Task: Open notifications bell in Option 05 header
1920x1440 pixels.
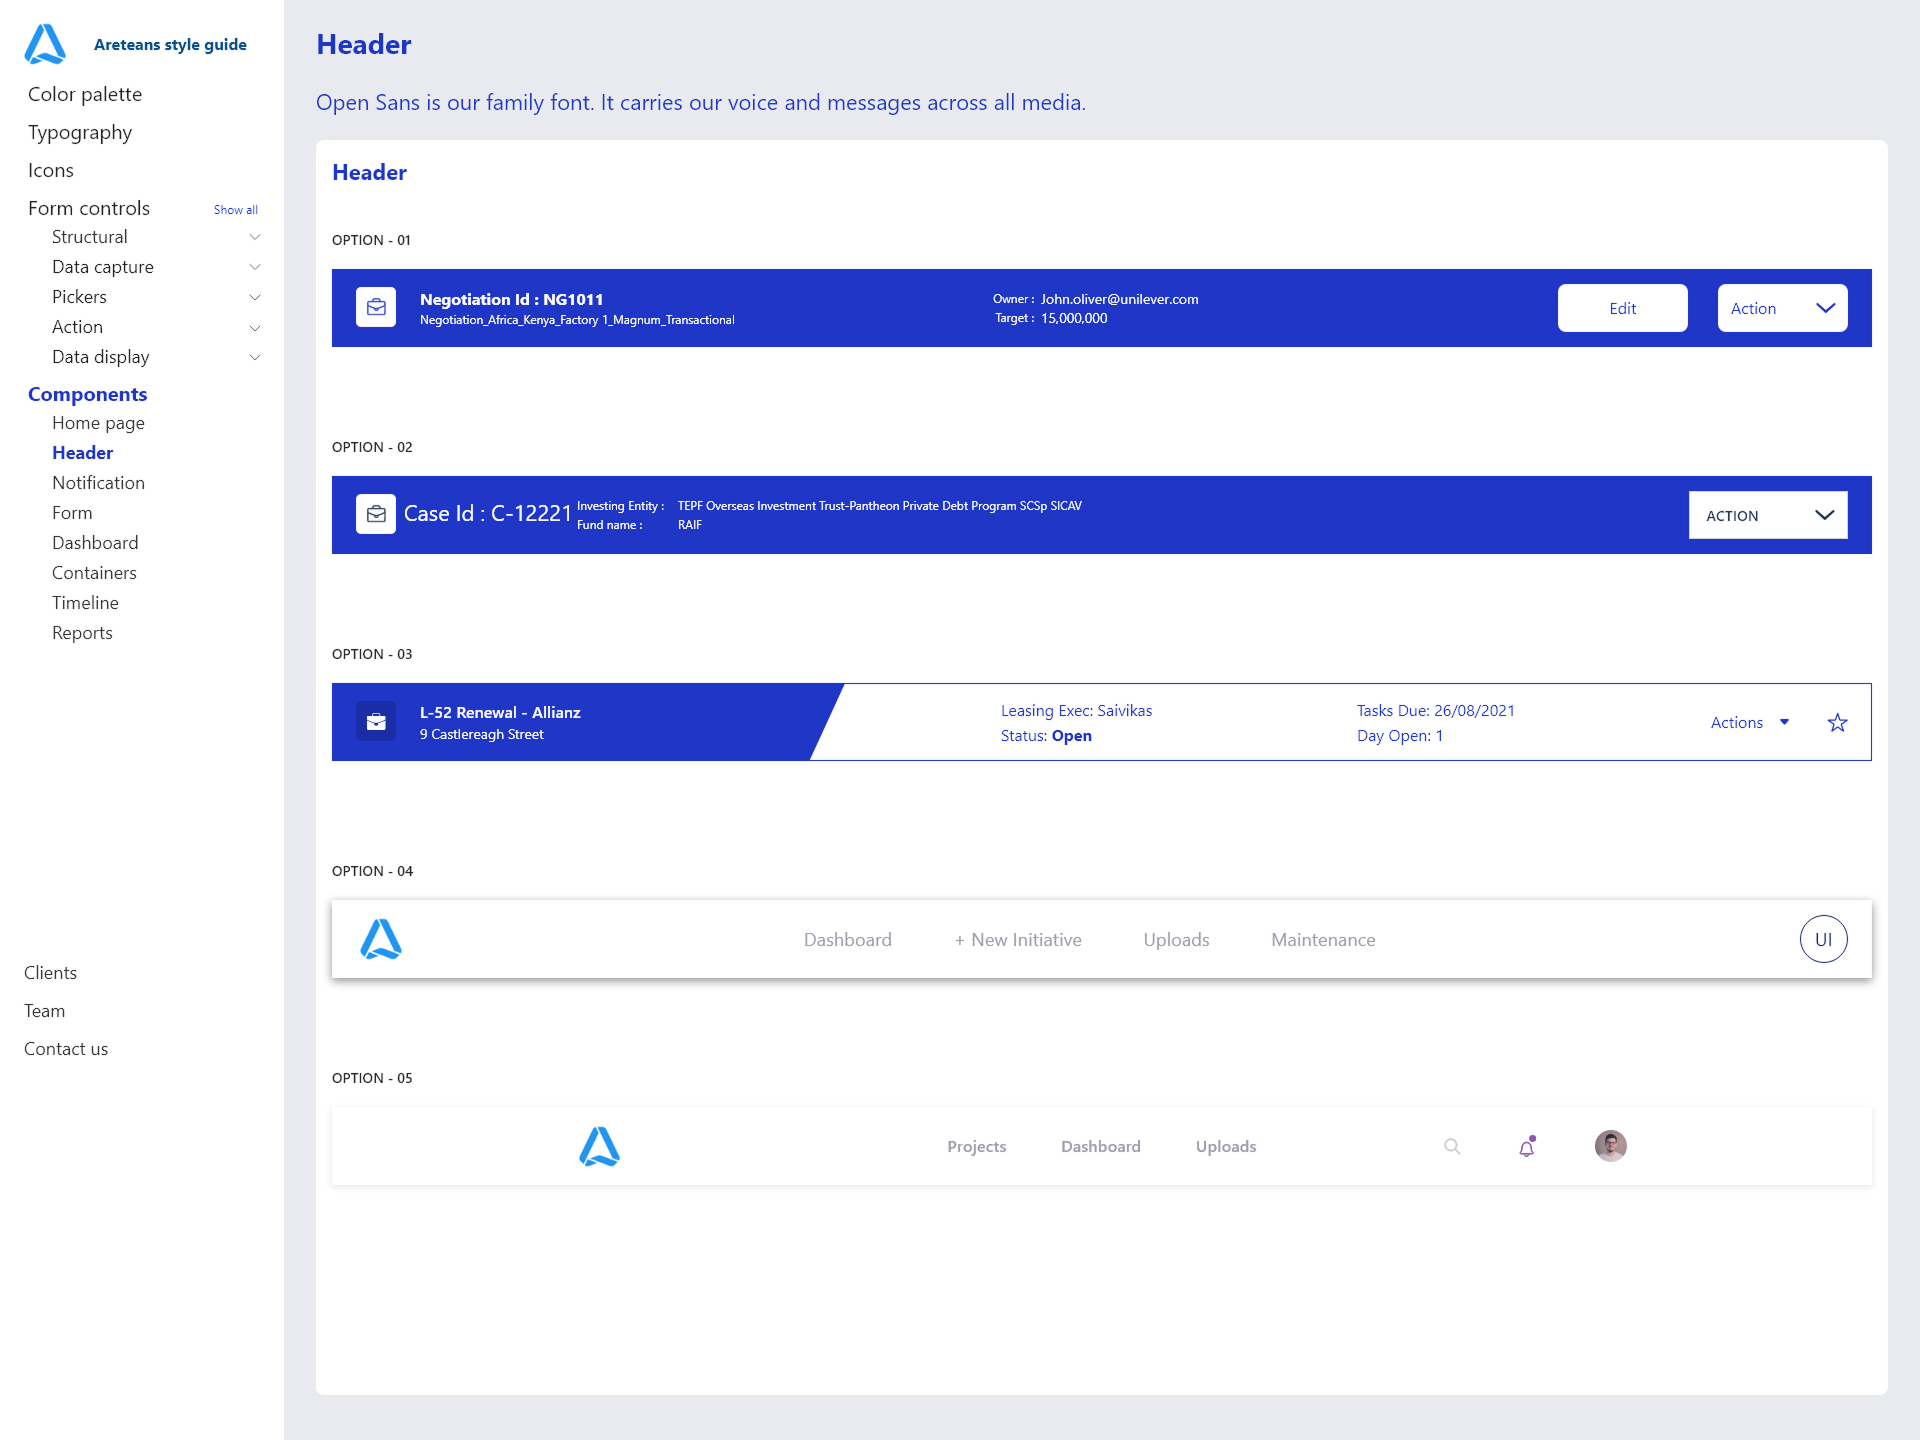Action: click(1527, 1147)
